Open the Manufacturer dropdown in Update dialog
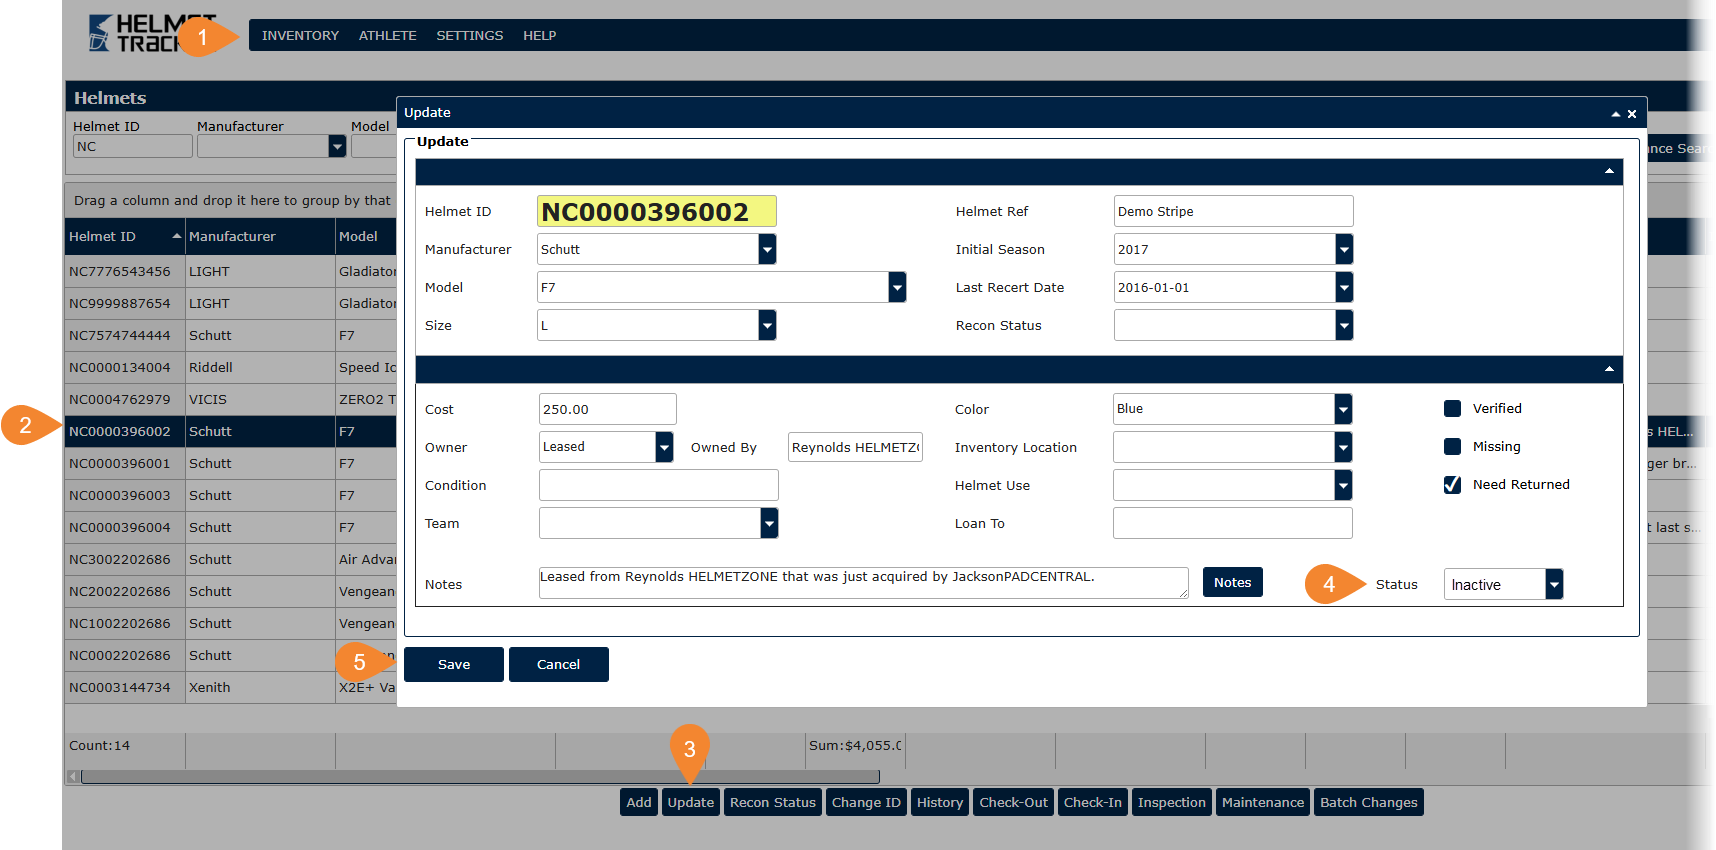The image size is (1716, 850). point(767,249)
